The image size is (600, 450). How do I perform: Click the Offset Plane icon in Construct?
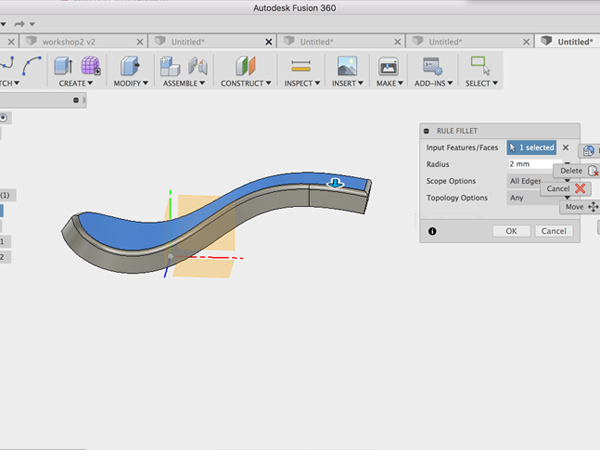tap(245, 65)
